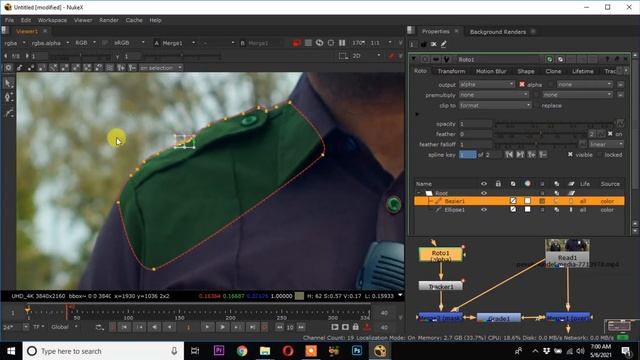Viewport: 640px width, 360px height.
Task: Select the add points pen tool
Action: pyautogui.click(x=8, y=97)
